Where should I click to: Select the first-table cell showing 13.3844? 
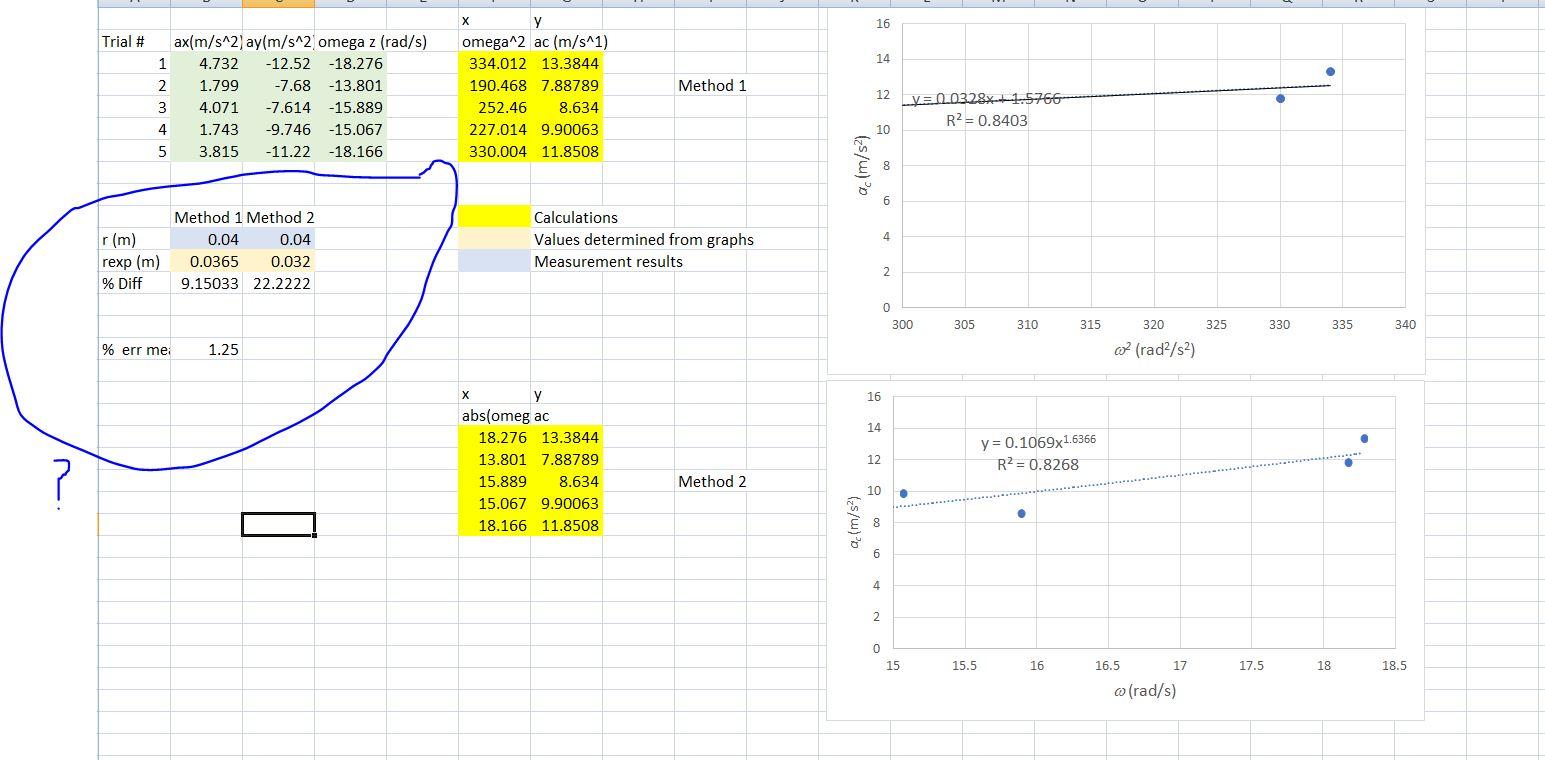[x=566, y=63]
